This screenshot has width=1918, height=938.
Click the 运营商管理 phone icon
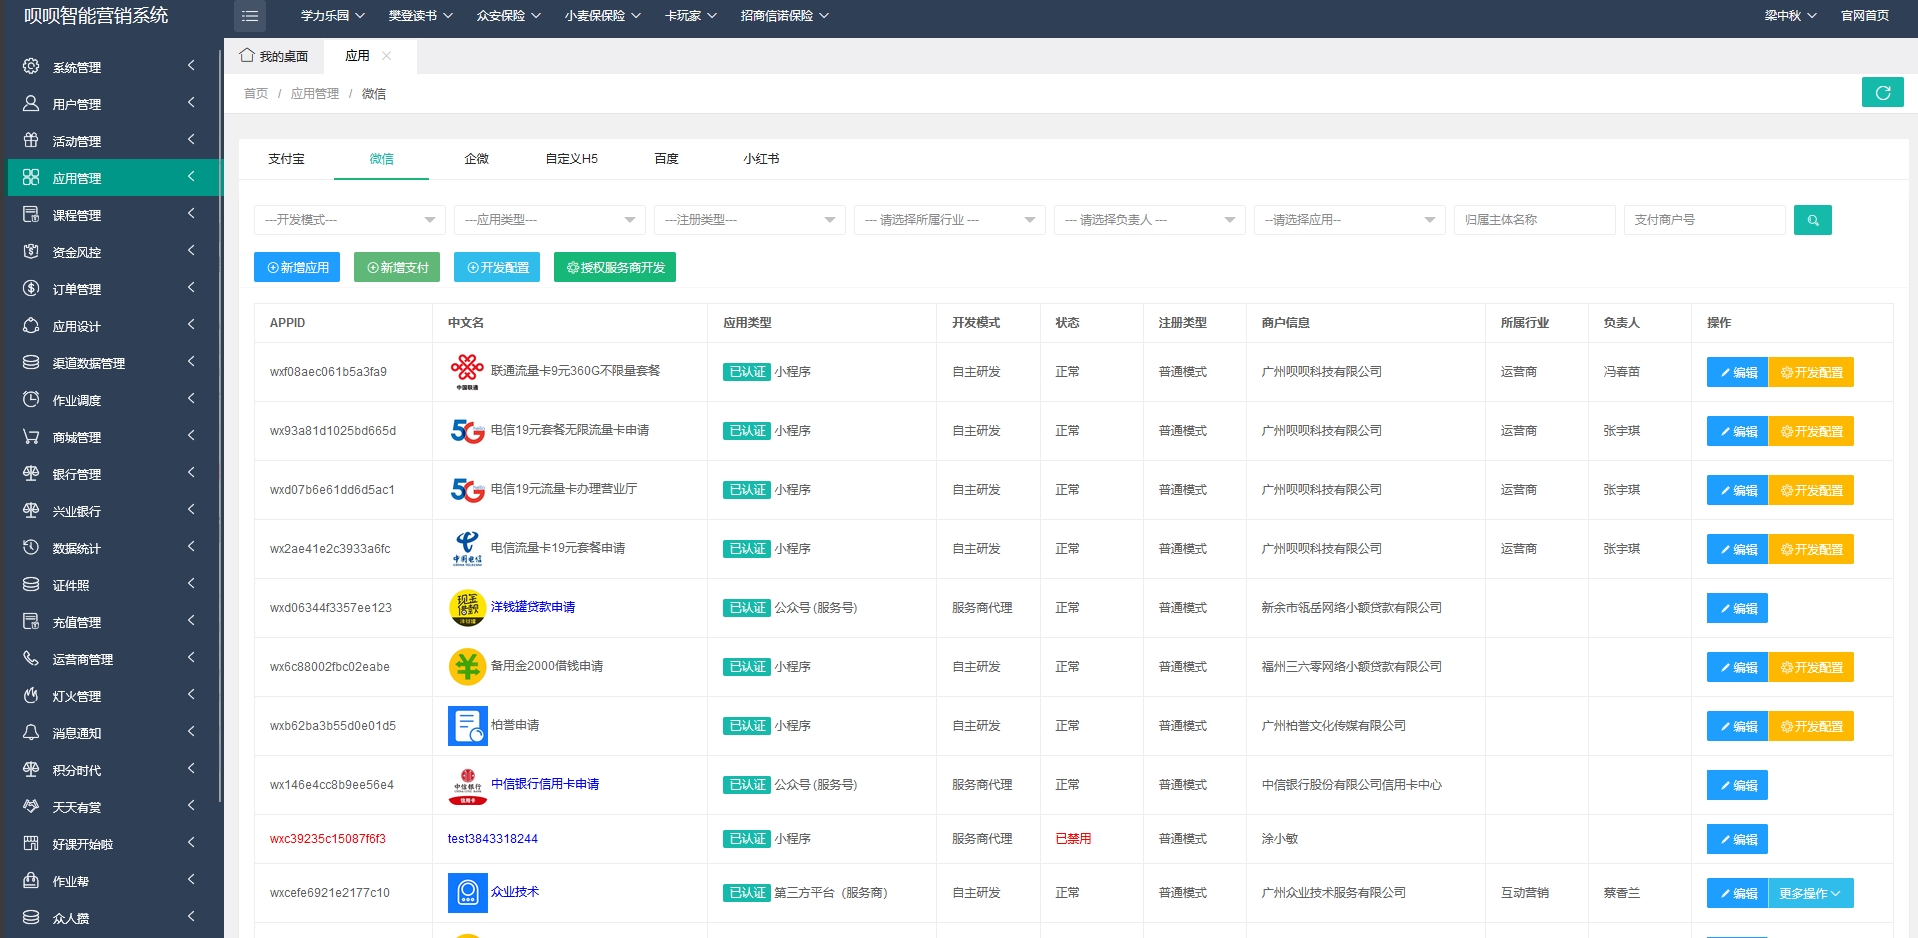point(31,659)
